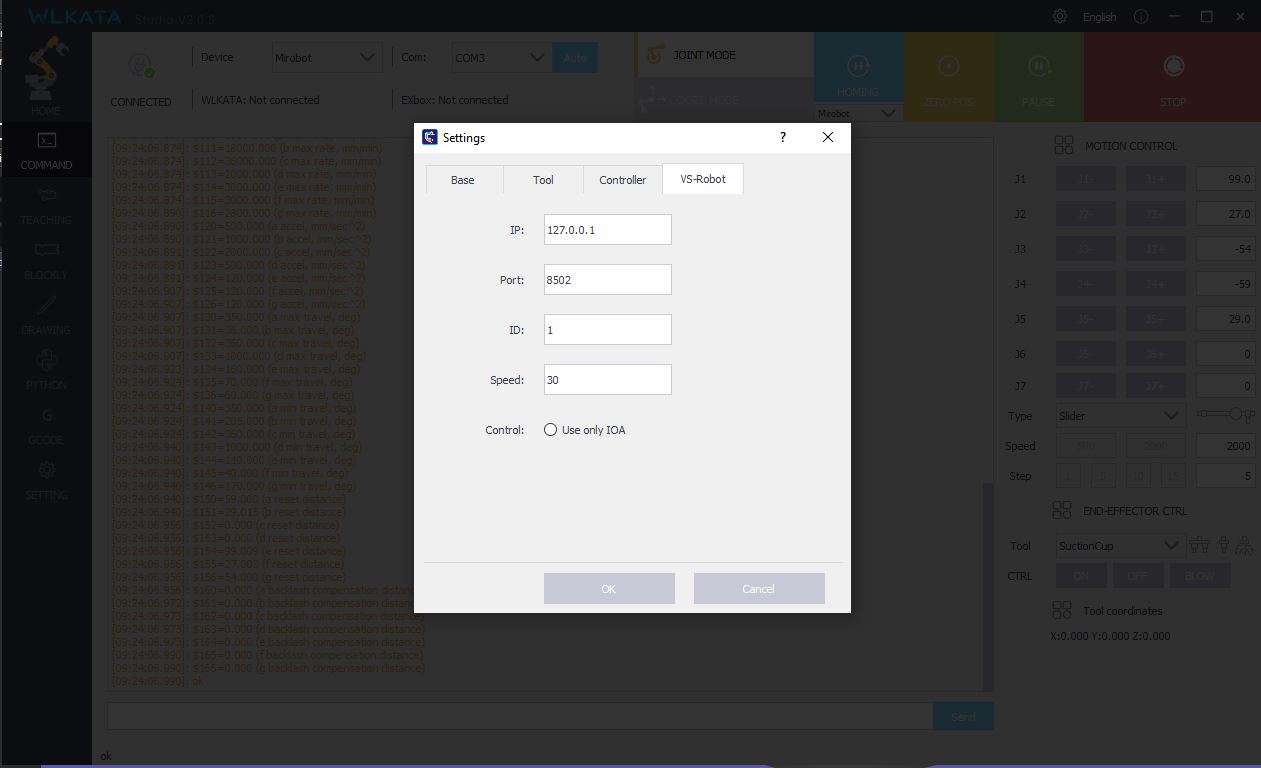The height and width of the screenshot is (768, 1261).
Task: Click the BLOW end-effector control button
Action: click(1199, 576)
